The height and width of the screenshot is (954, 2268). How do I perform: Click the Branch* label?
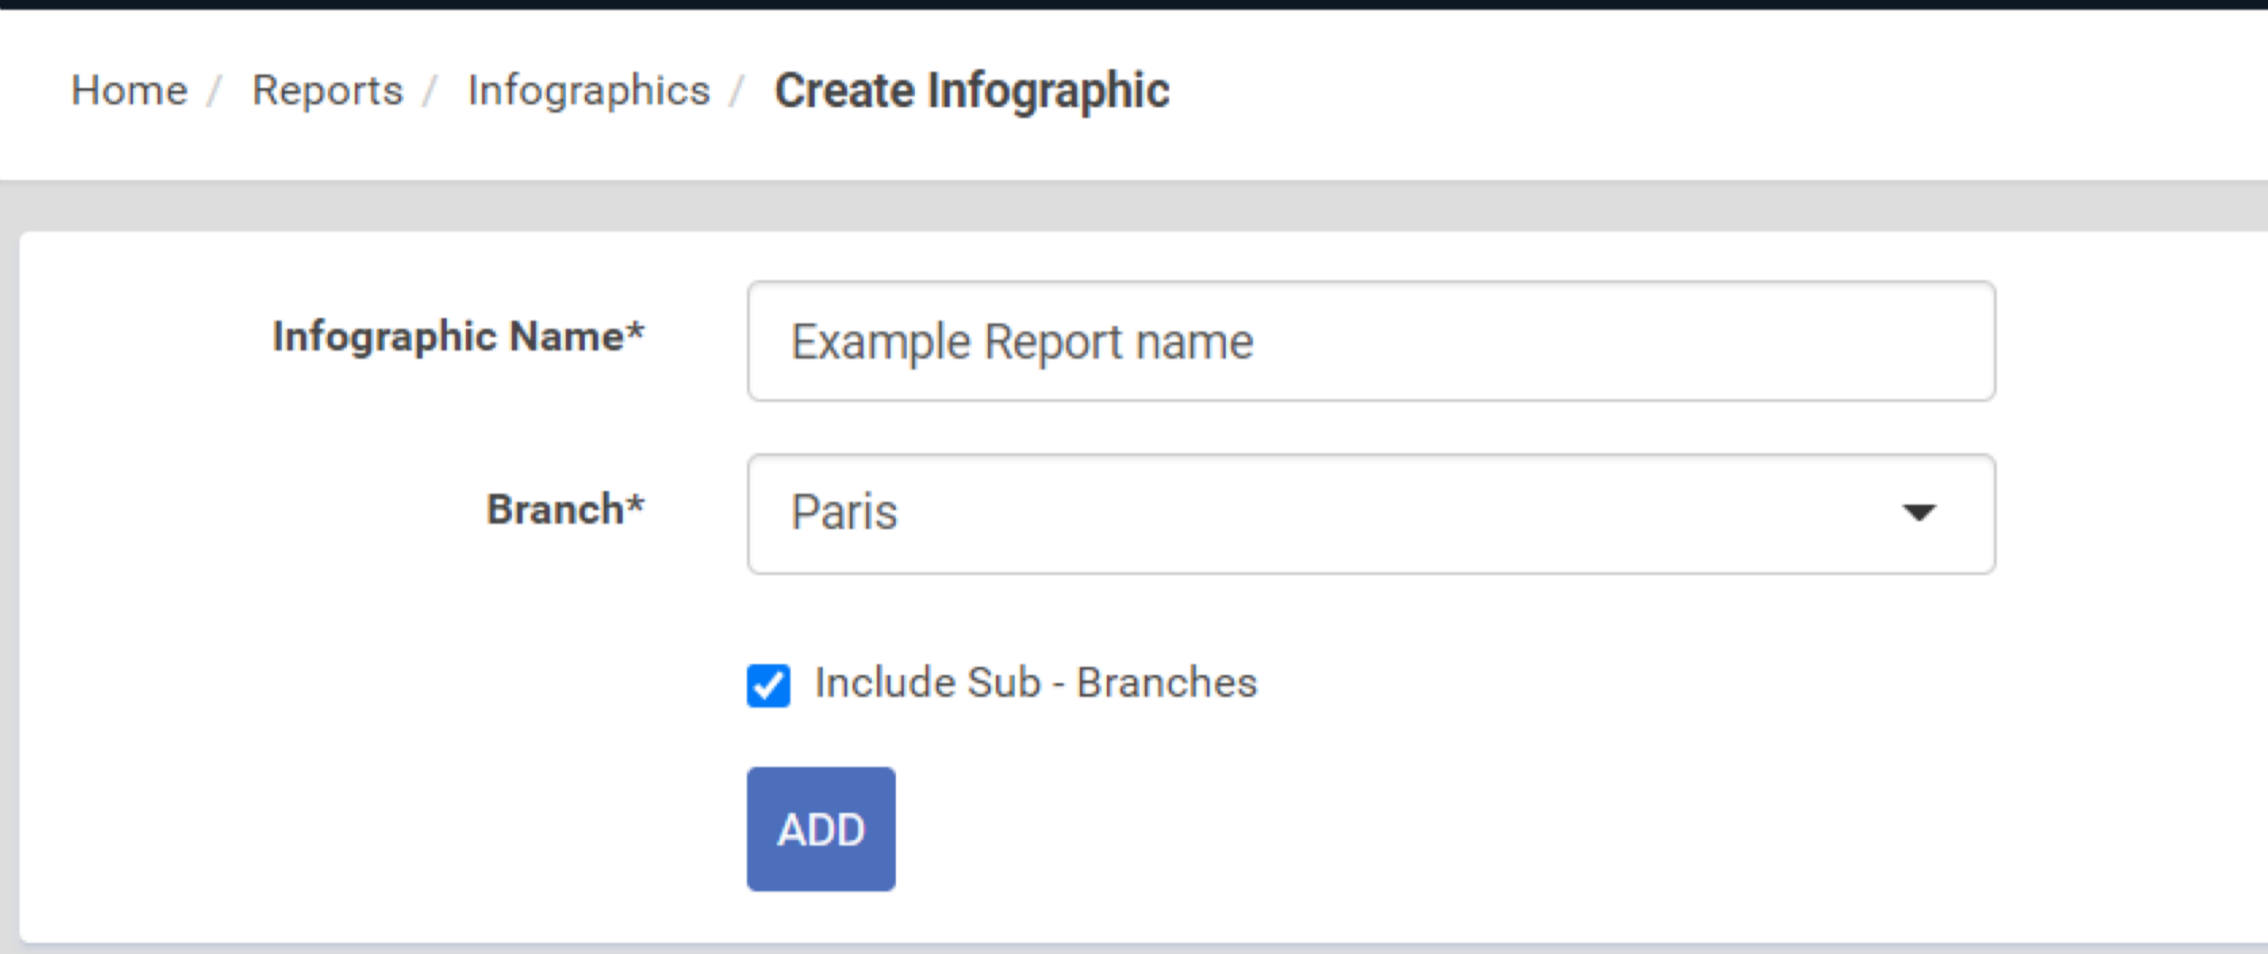click(565, 509)
